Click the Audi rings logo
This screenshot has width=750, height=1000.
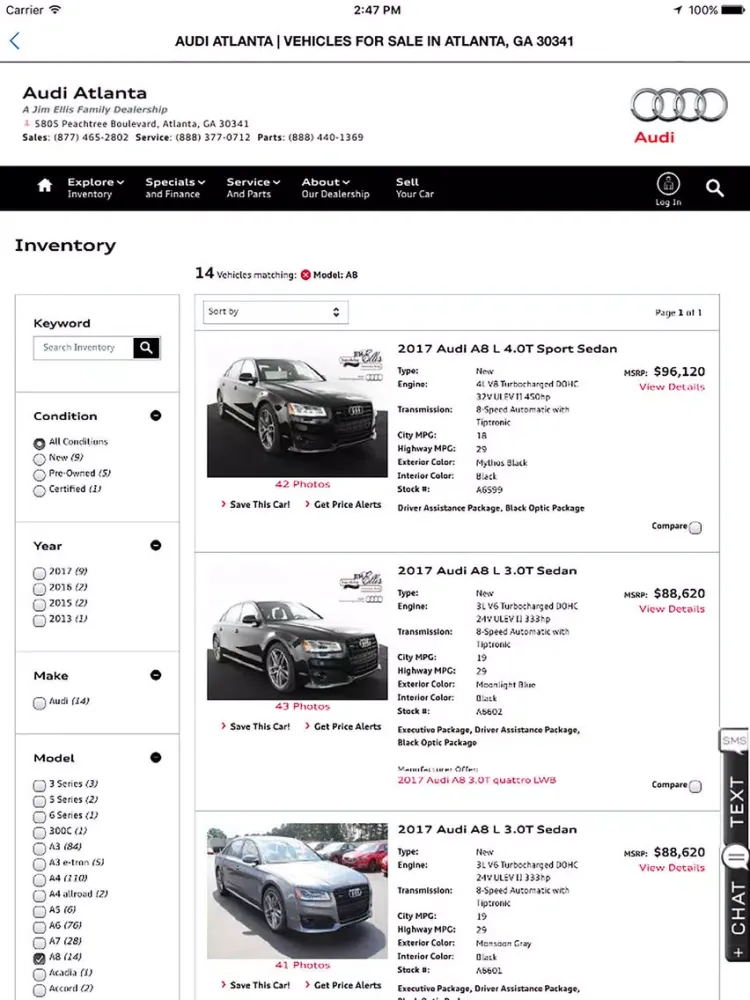tap(679, 105)
